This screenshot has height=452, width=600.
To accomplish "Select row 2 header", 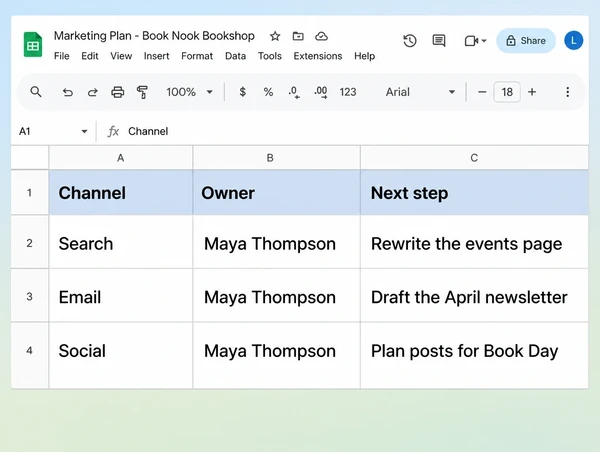I will pyautogui.click(x=29, y=243).
